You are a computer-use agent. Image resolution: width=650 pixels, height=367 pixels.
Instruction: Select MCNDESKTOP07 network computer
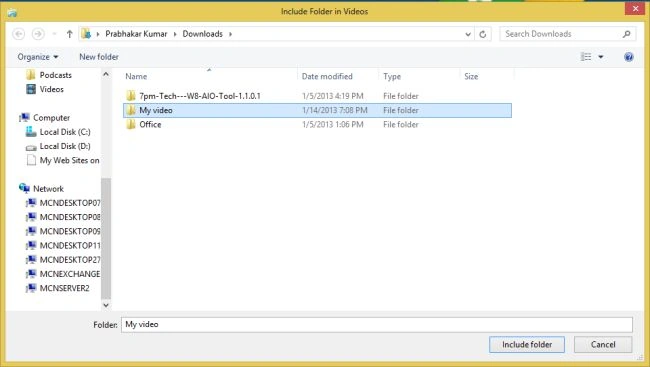(70, 203)
